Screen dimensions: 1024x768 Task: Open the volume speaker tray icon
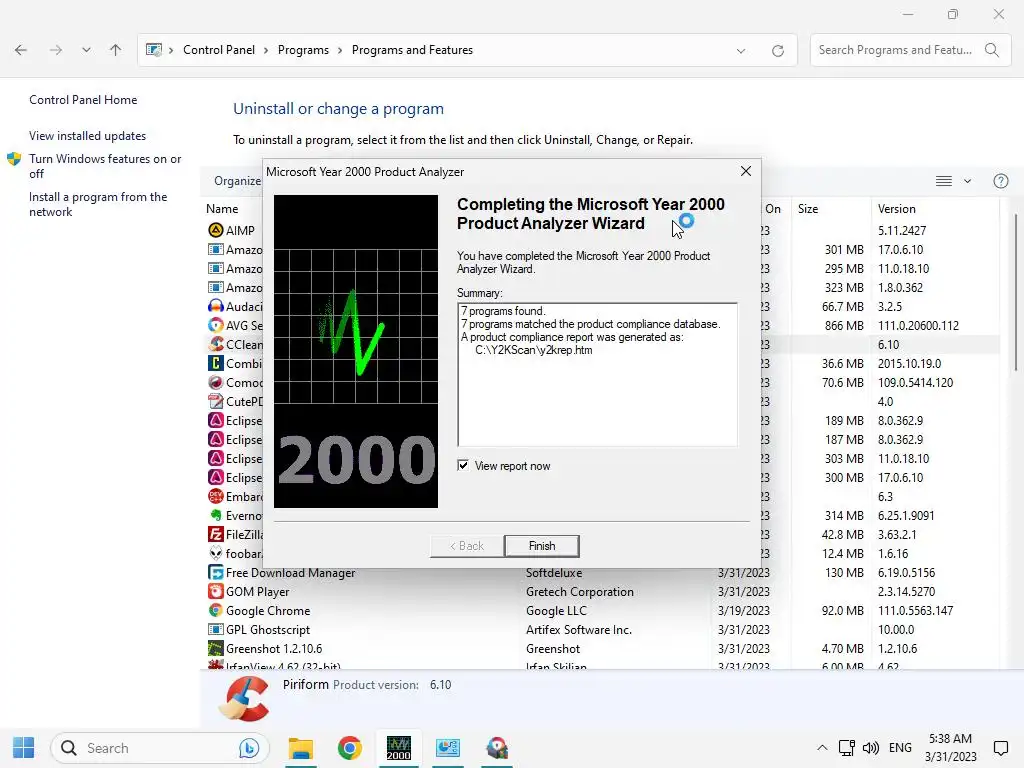coord(871,748)
